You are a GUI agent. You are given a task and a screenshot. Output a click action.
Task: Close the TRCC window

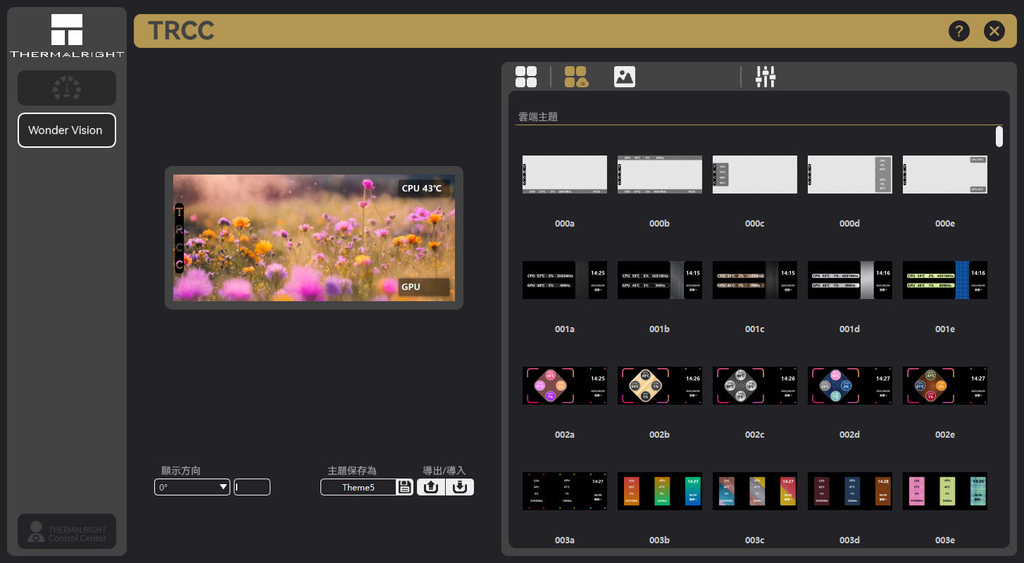coord(994,31)
